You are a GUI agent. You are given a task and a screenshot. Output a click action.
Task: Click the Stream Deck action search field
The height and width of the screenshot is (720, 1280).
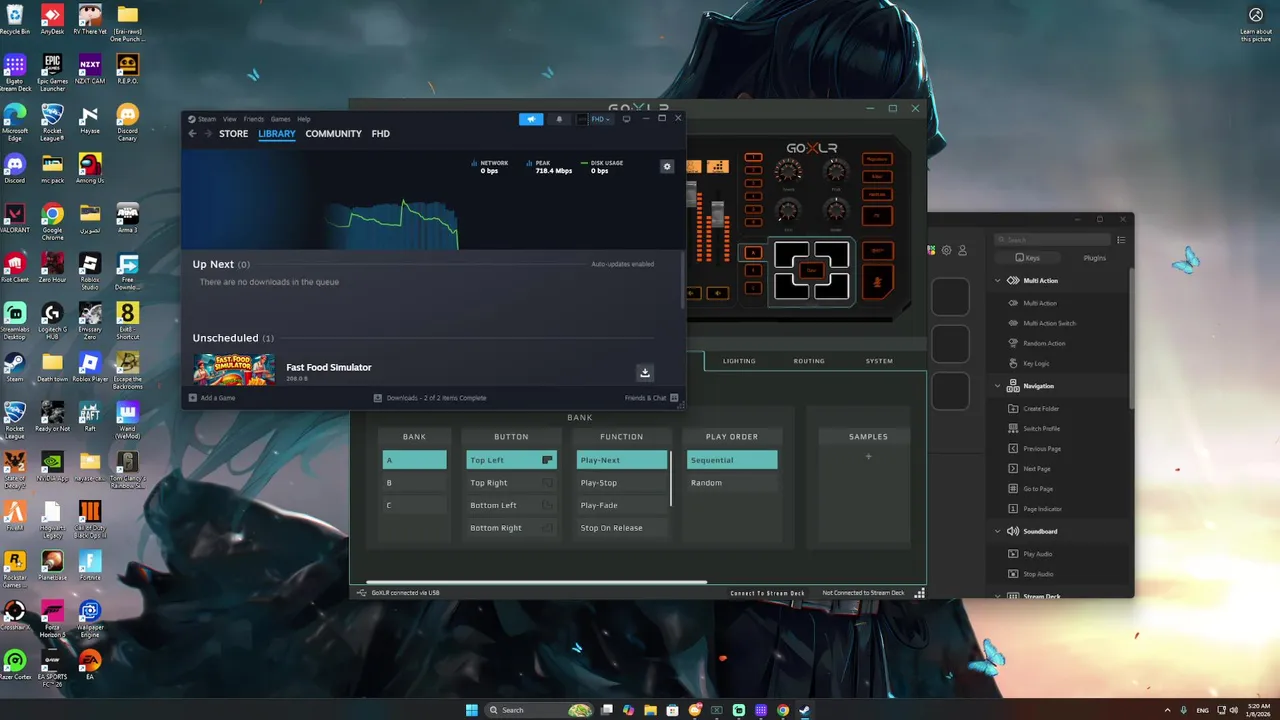pos(1053,240)
